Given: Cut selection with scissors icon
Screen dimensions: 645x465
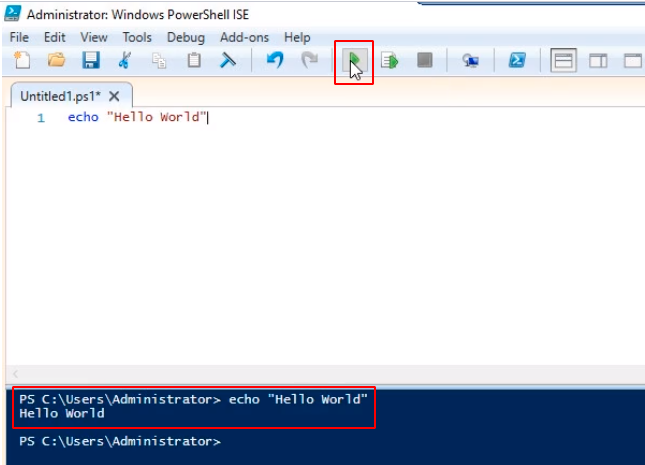Looking at the screenshot, I should click(125, 61).
